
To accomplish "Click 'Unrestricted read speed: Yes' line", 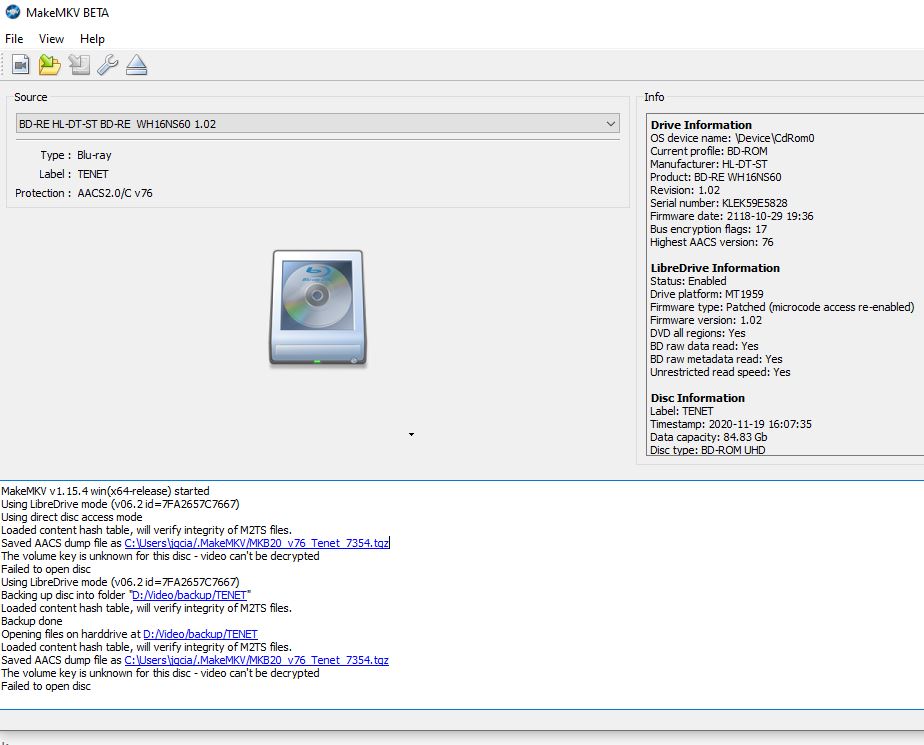I will 720,372.
